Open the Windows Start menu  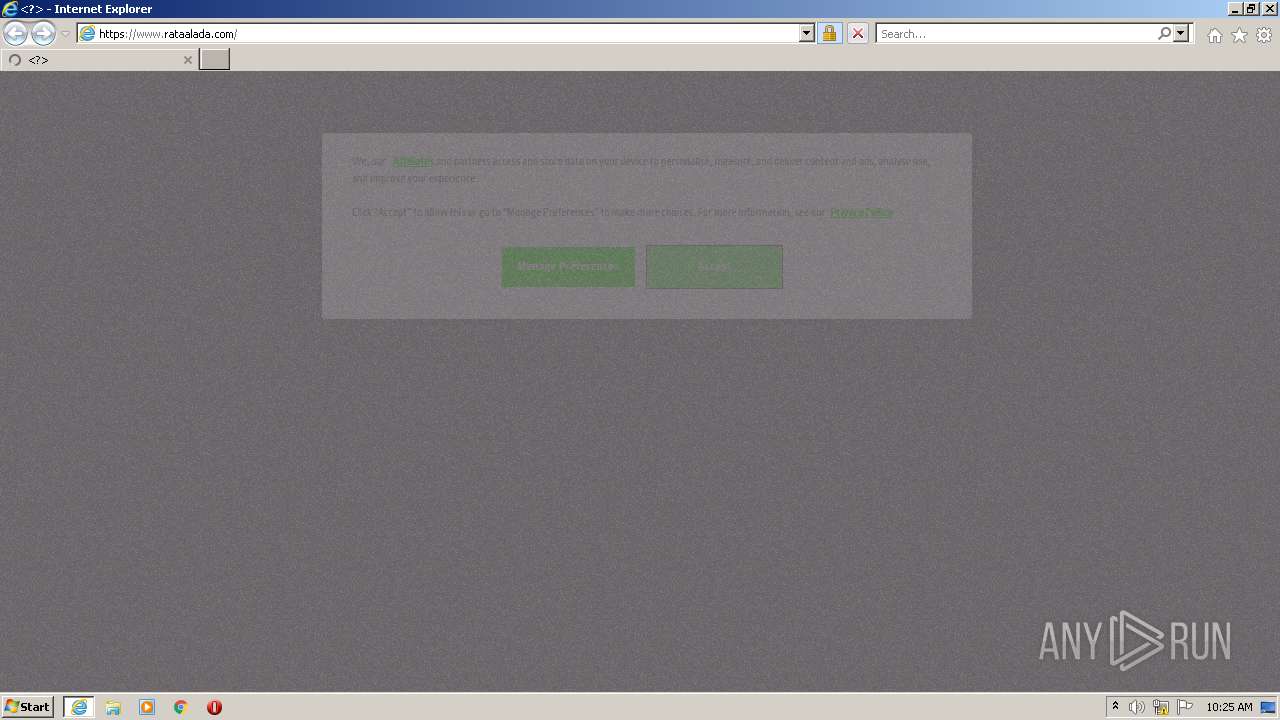(x=27, y=706)
